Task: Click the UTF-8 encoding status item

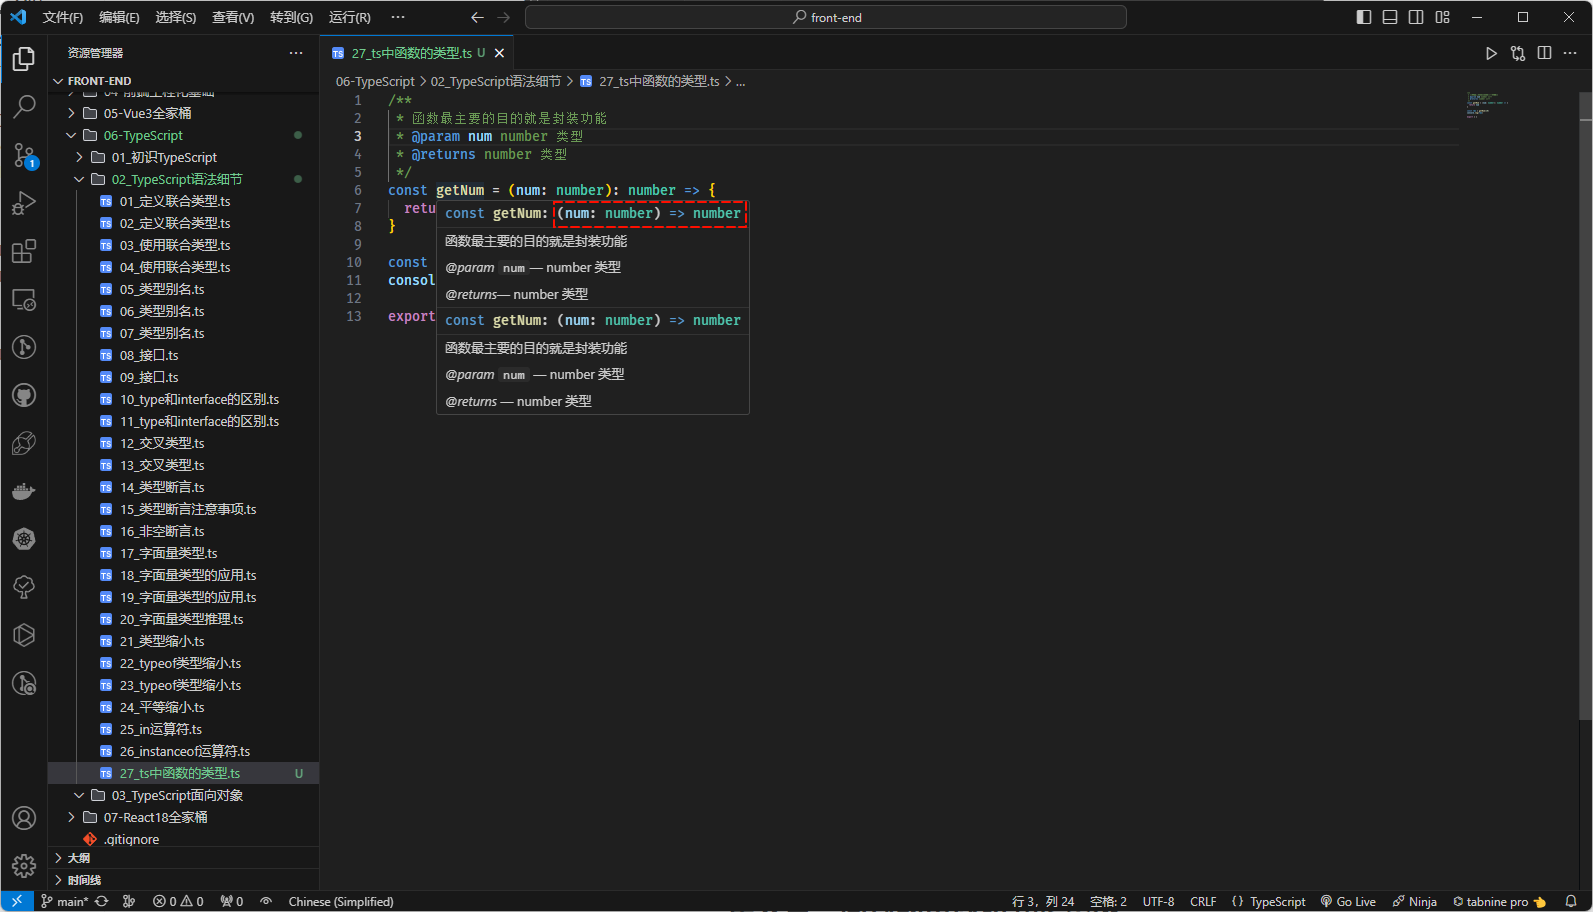Action: (1158, 901)
